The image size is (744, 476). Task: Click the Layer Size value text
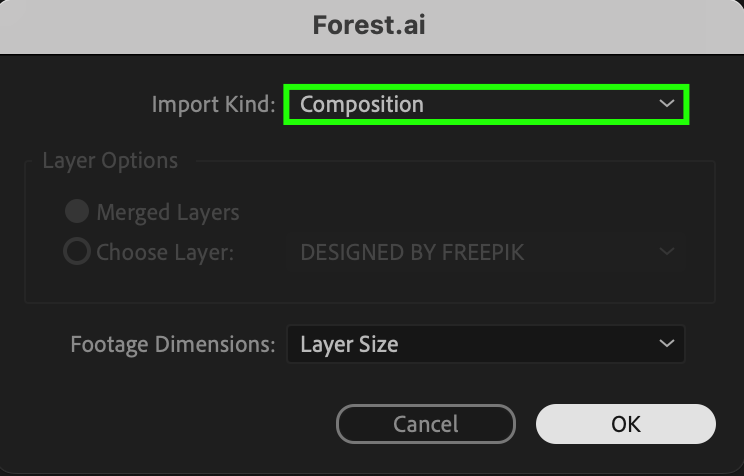point(349,344)
